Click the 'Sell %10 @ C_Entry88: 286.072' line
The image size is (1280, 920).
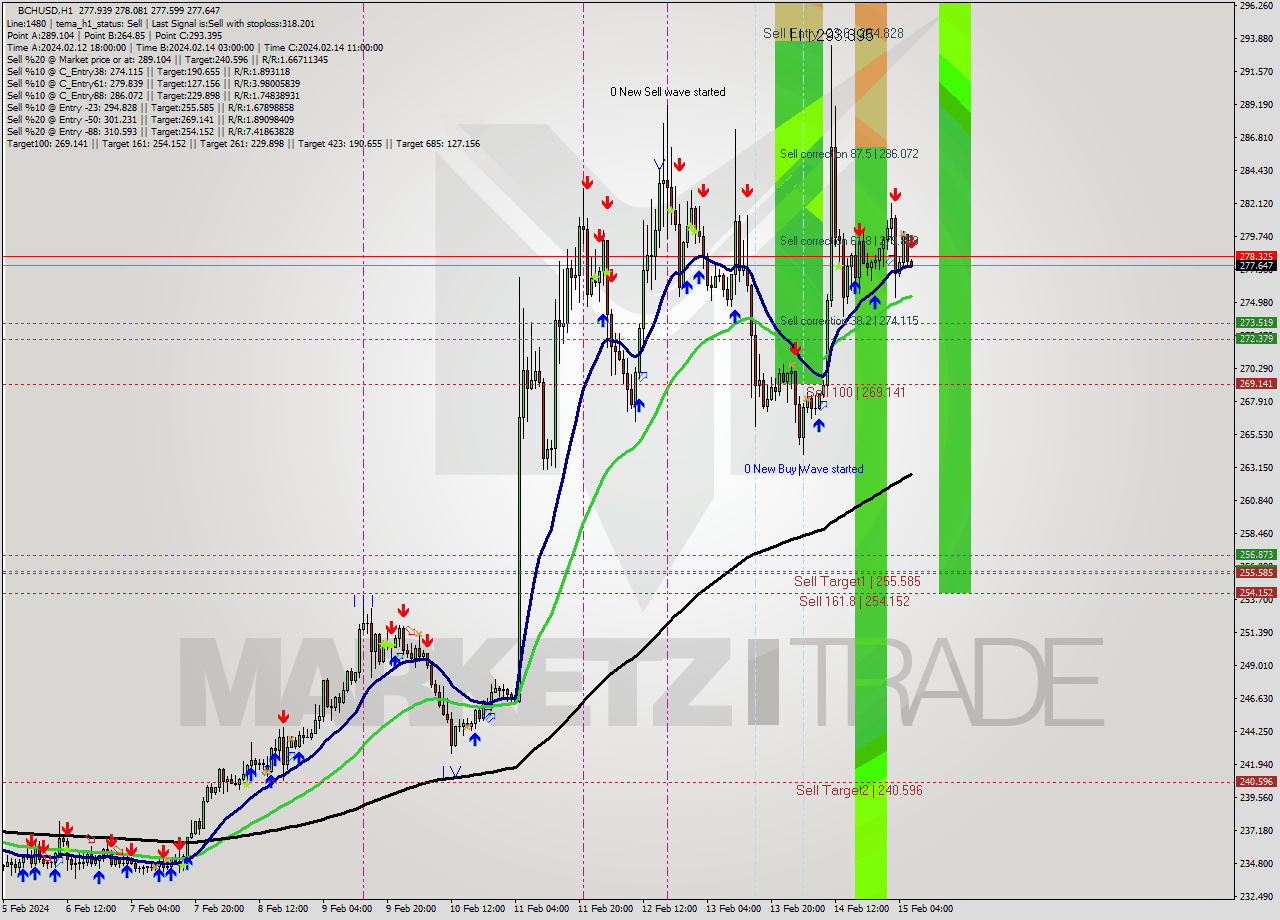[151, 95]
